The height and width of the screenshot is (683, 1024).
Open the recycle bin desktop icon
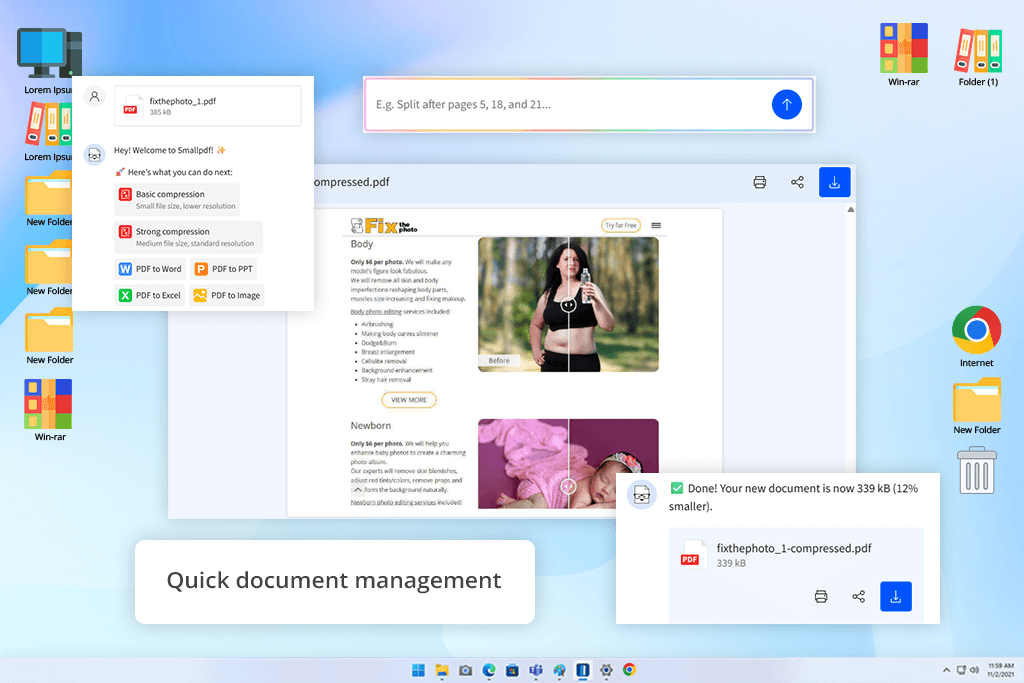(x=977, y=470)
